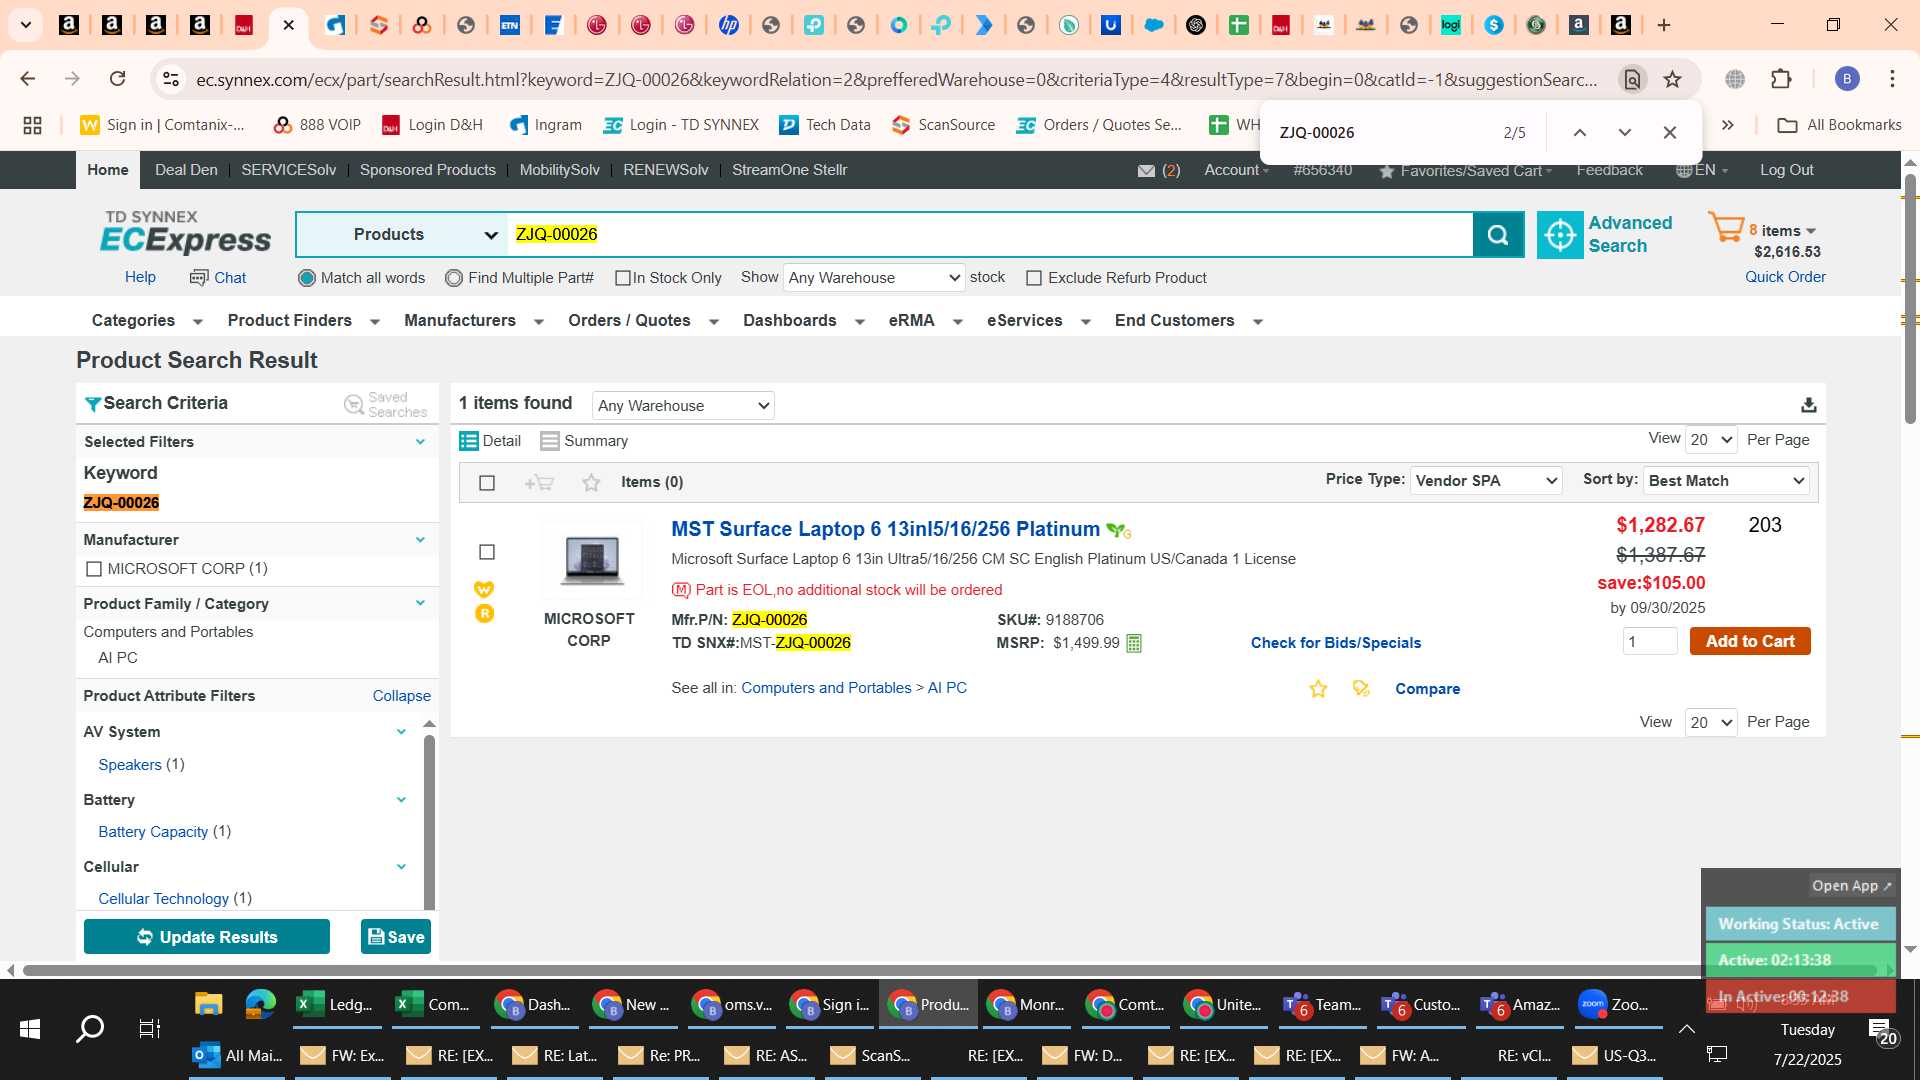This screenshot has width=1920, height=1080.
Task: Select Find Multiple Part# radio button
Action: pyautogui.click(x=454, y=278)
